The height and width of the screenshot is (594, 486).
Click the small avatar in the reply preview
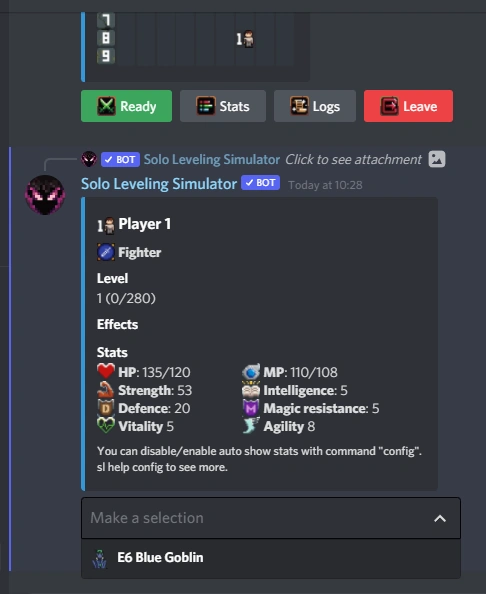(x=89, y=159)
